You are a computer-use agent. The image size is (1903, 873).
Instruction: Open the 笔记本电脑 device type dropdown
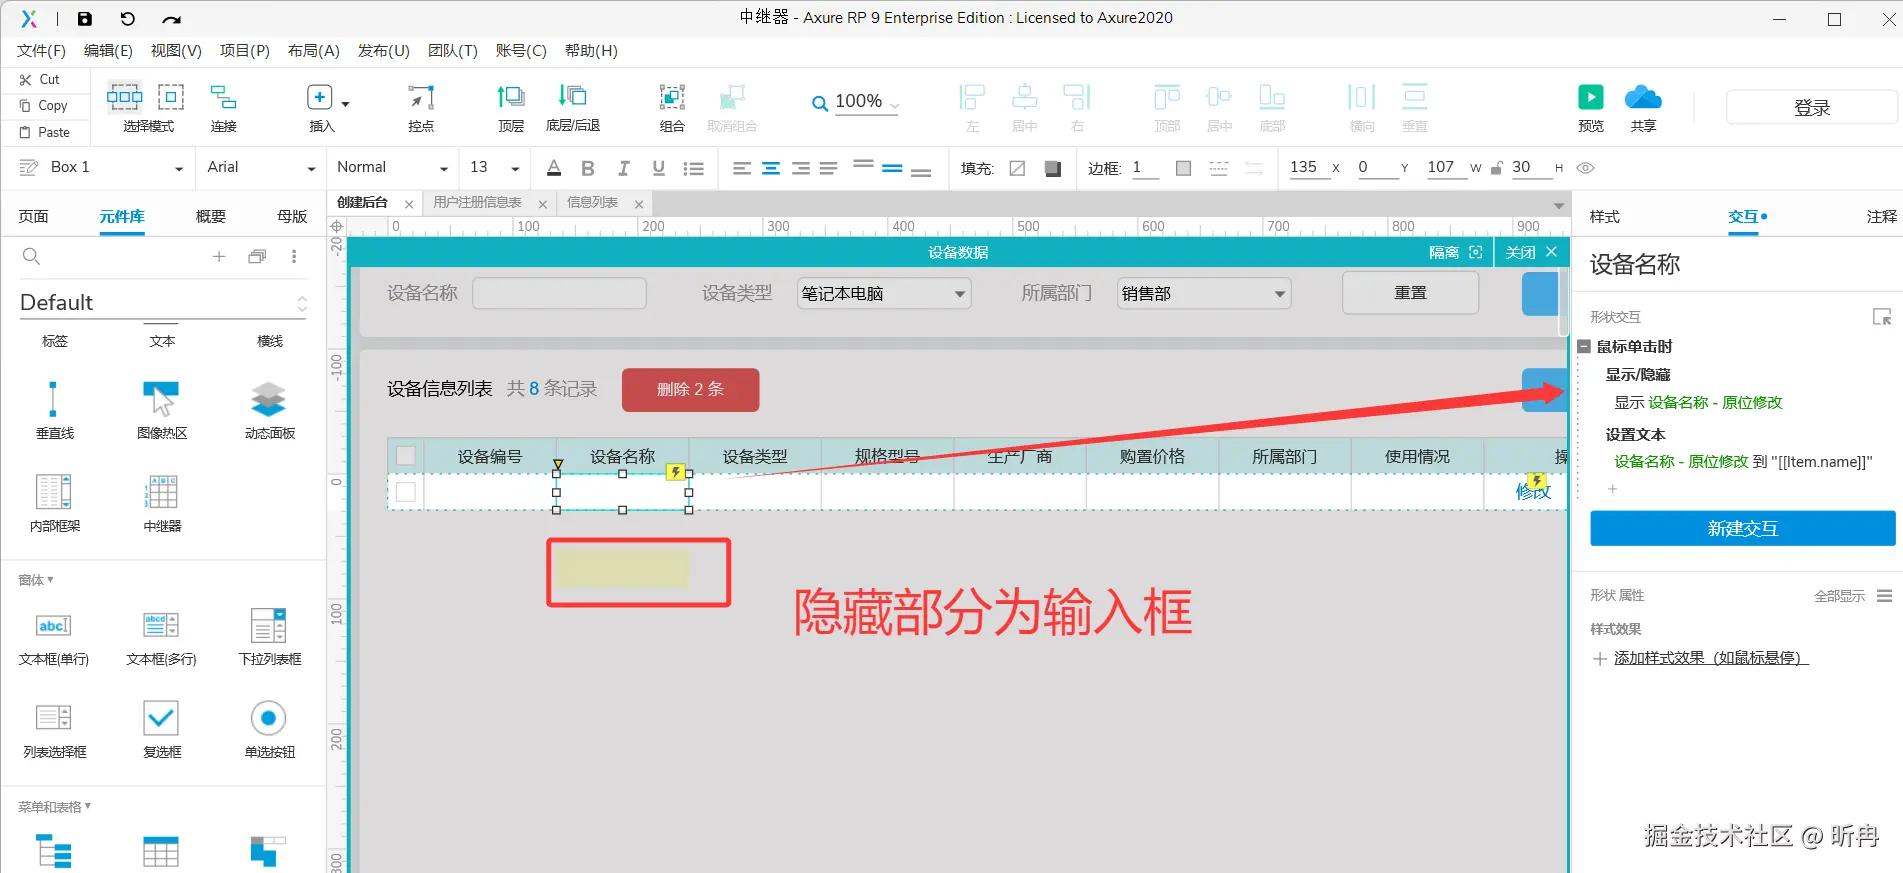884,294
